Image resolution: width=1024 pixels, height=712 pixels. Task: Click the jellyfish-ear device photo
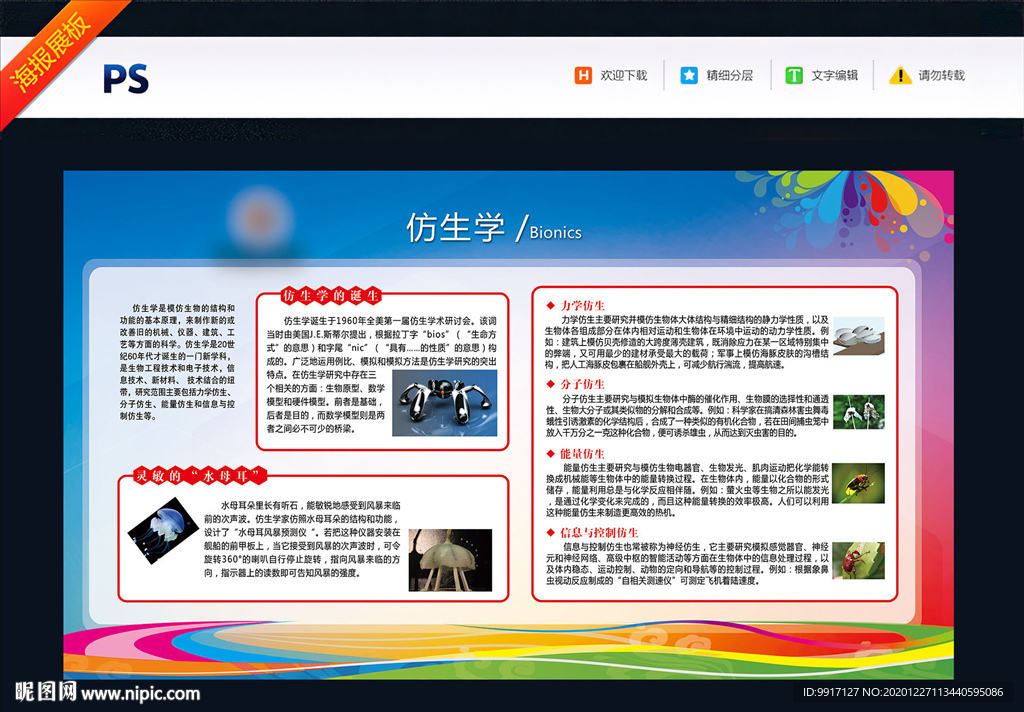tap(450, 560)
